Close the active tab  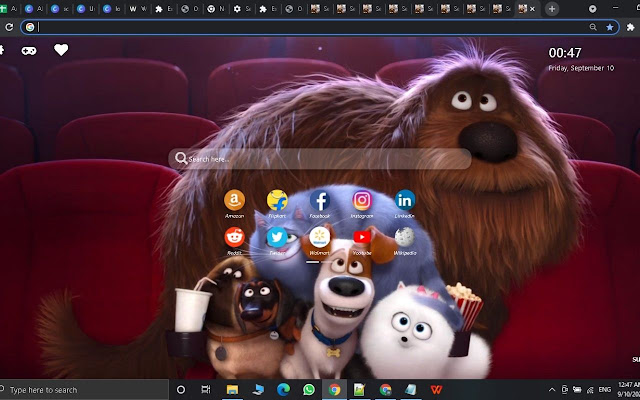532,9
